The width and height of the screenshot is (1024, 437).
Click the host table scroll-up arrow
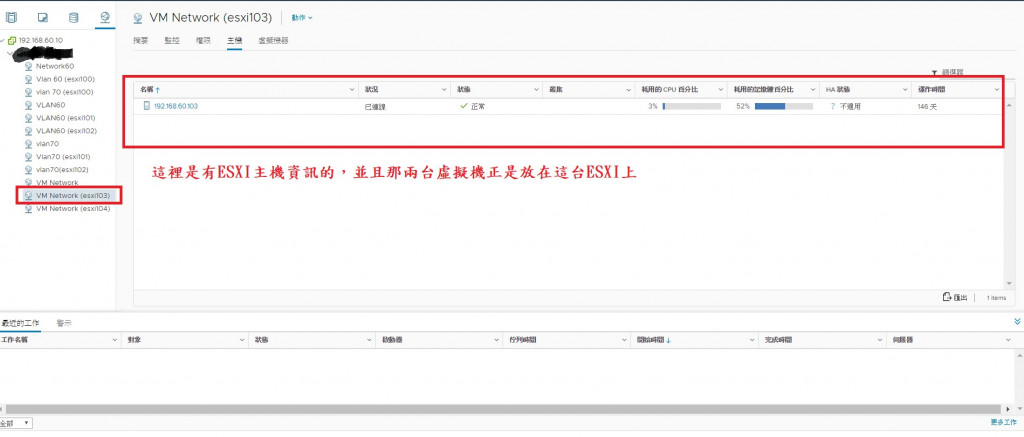(1010, 105)
